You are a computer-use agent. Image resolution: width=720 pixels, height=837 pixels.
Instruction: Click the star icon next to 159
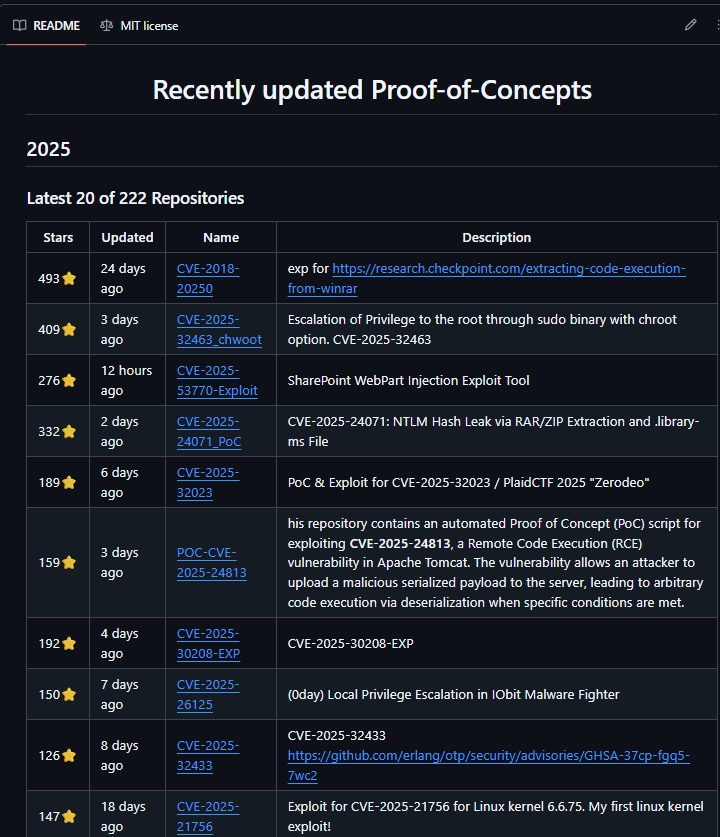point(69,563)
